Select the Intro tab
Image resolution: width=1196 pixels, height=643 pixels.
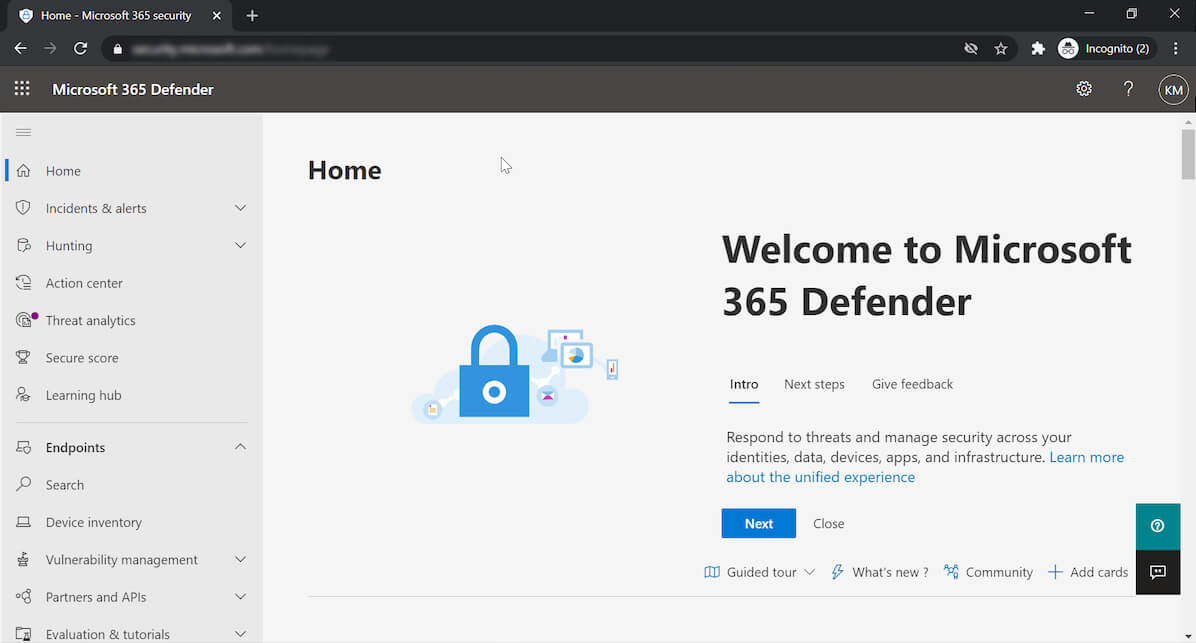pos(744,384)
